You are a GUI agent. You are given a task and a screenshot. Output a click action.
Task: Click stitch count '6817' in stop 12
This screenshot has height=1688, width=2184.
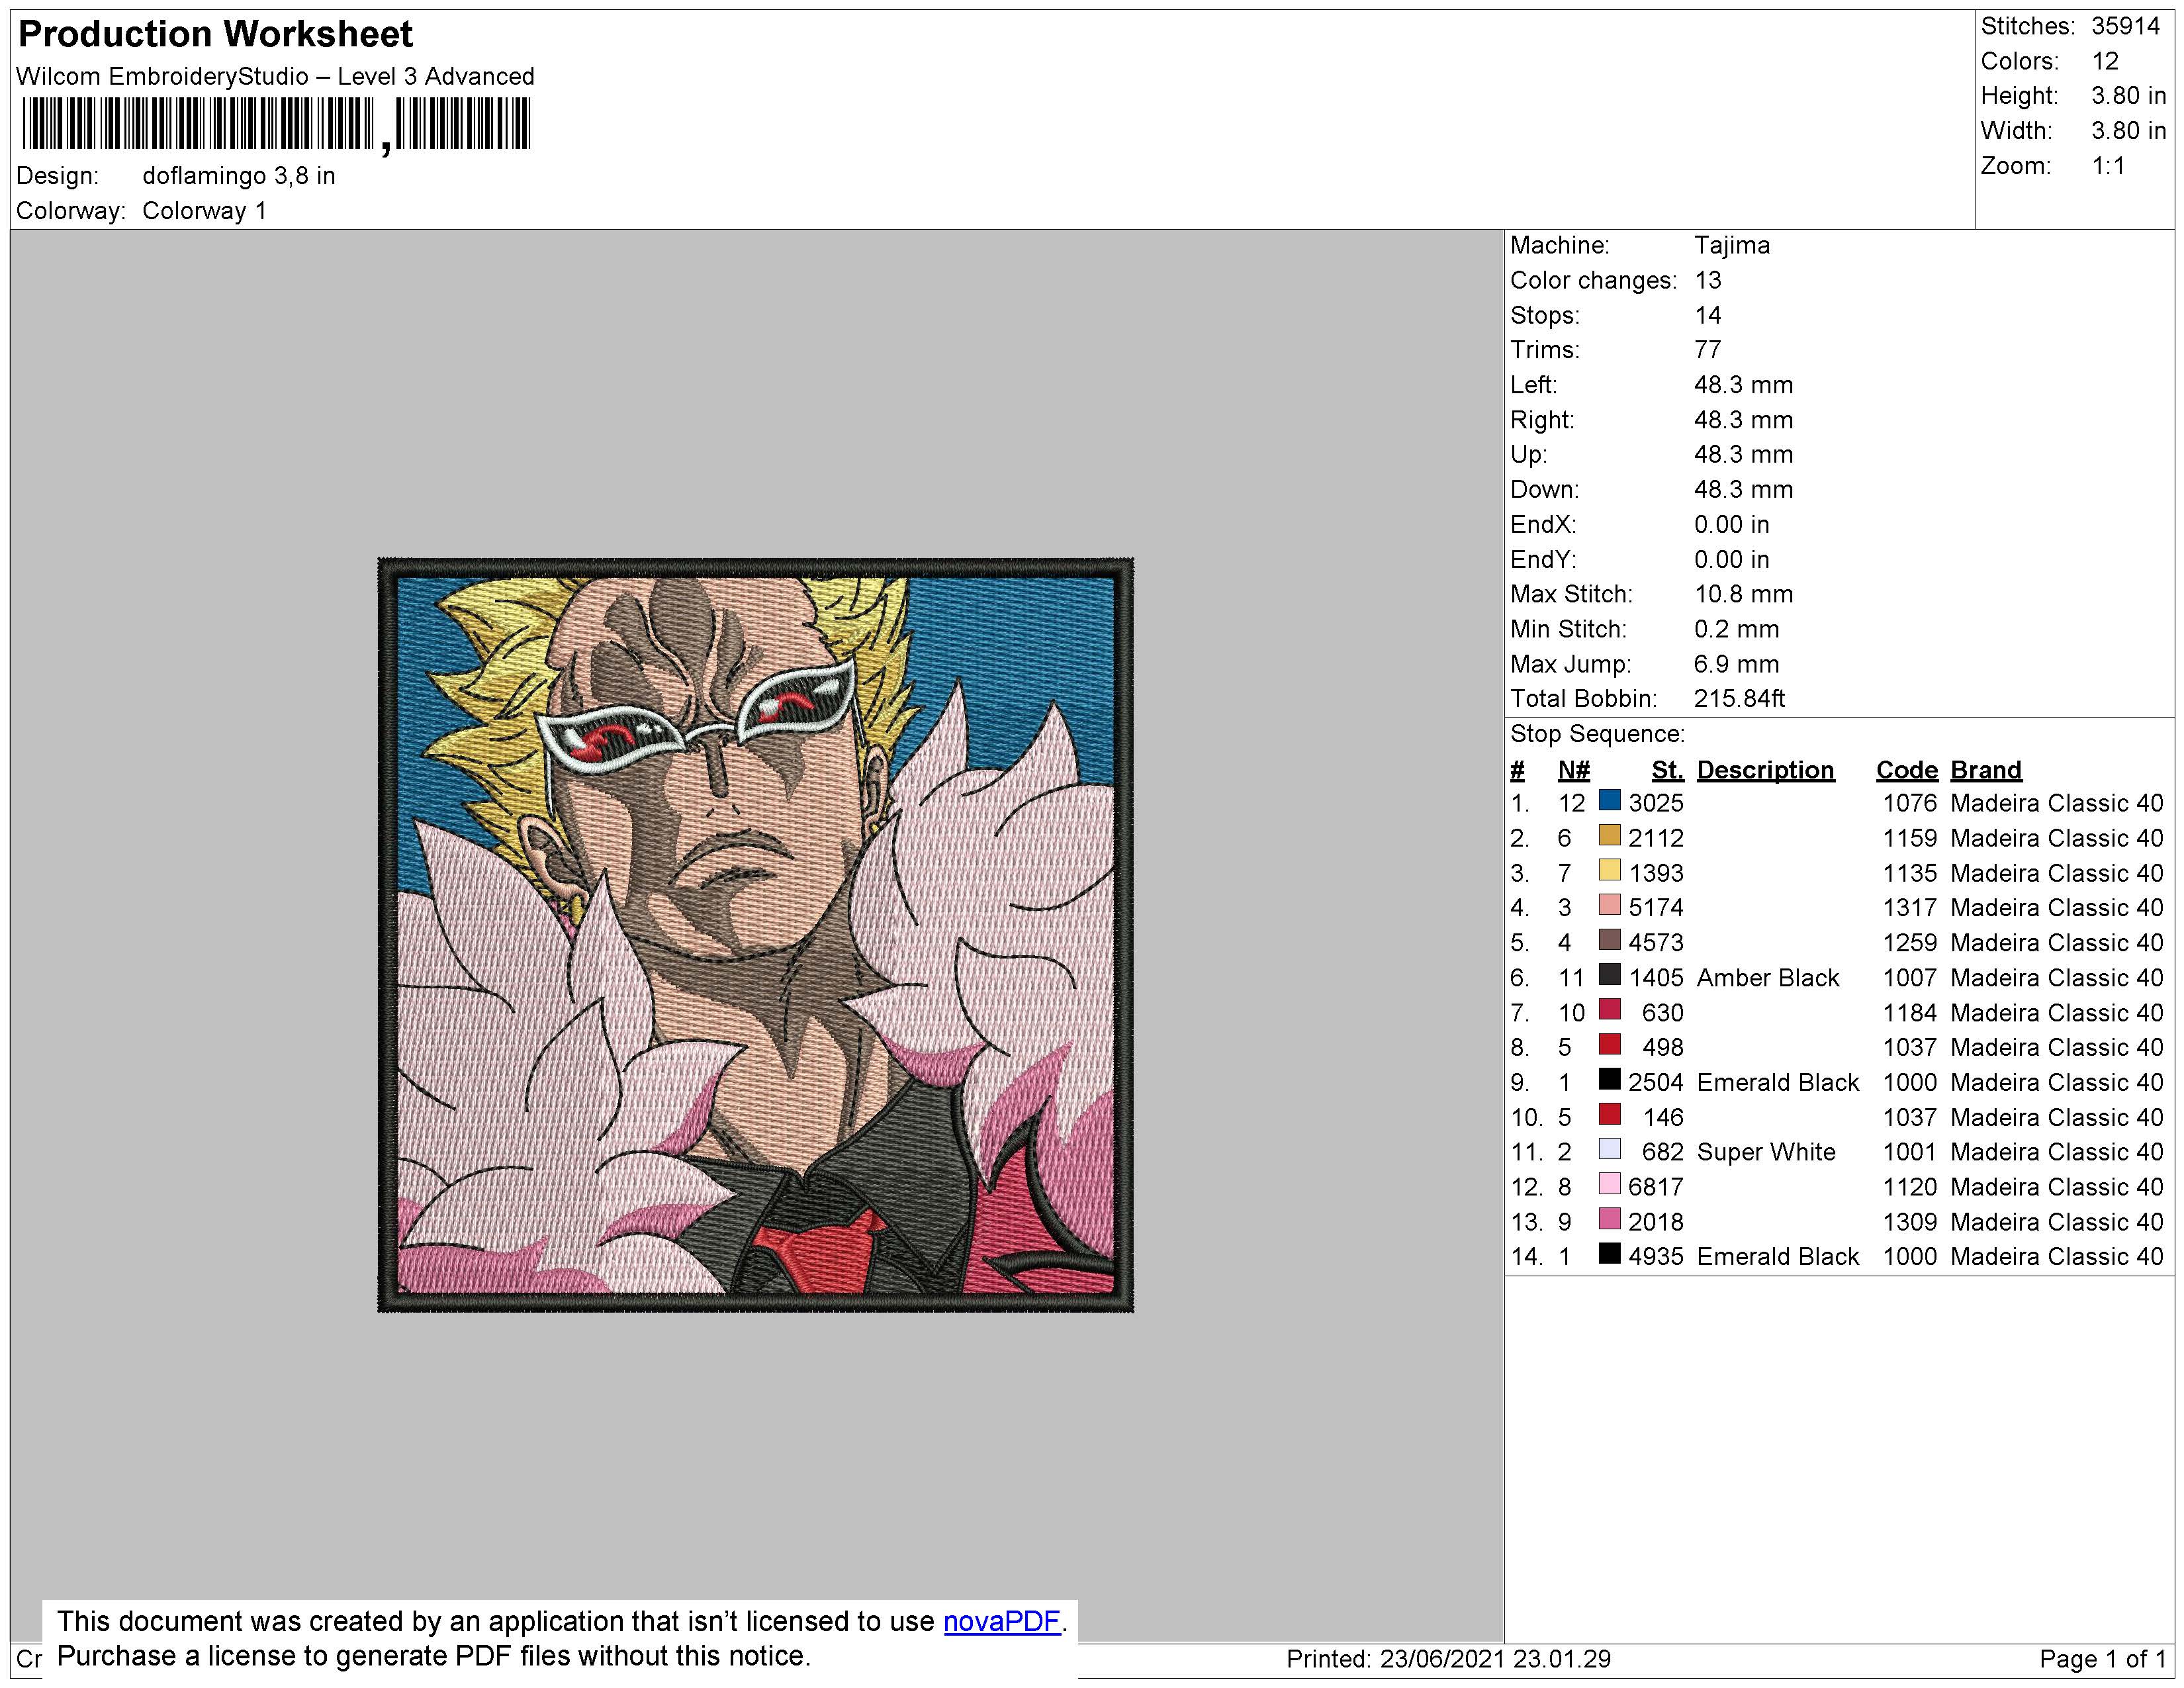pyautogui.click(x=1656, y=1187)
